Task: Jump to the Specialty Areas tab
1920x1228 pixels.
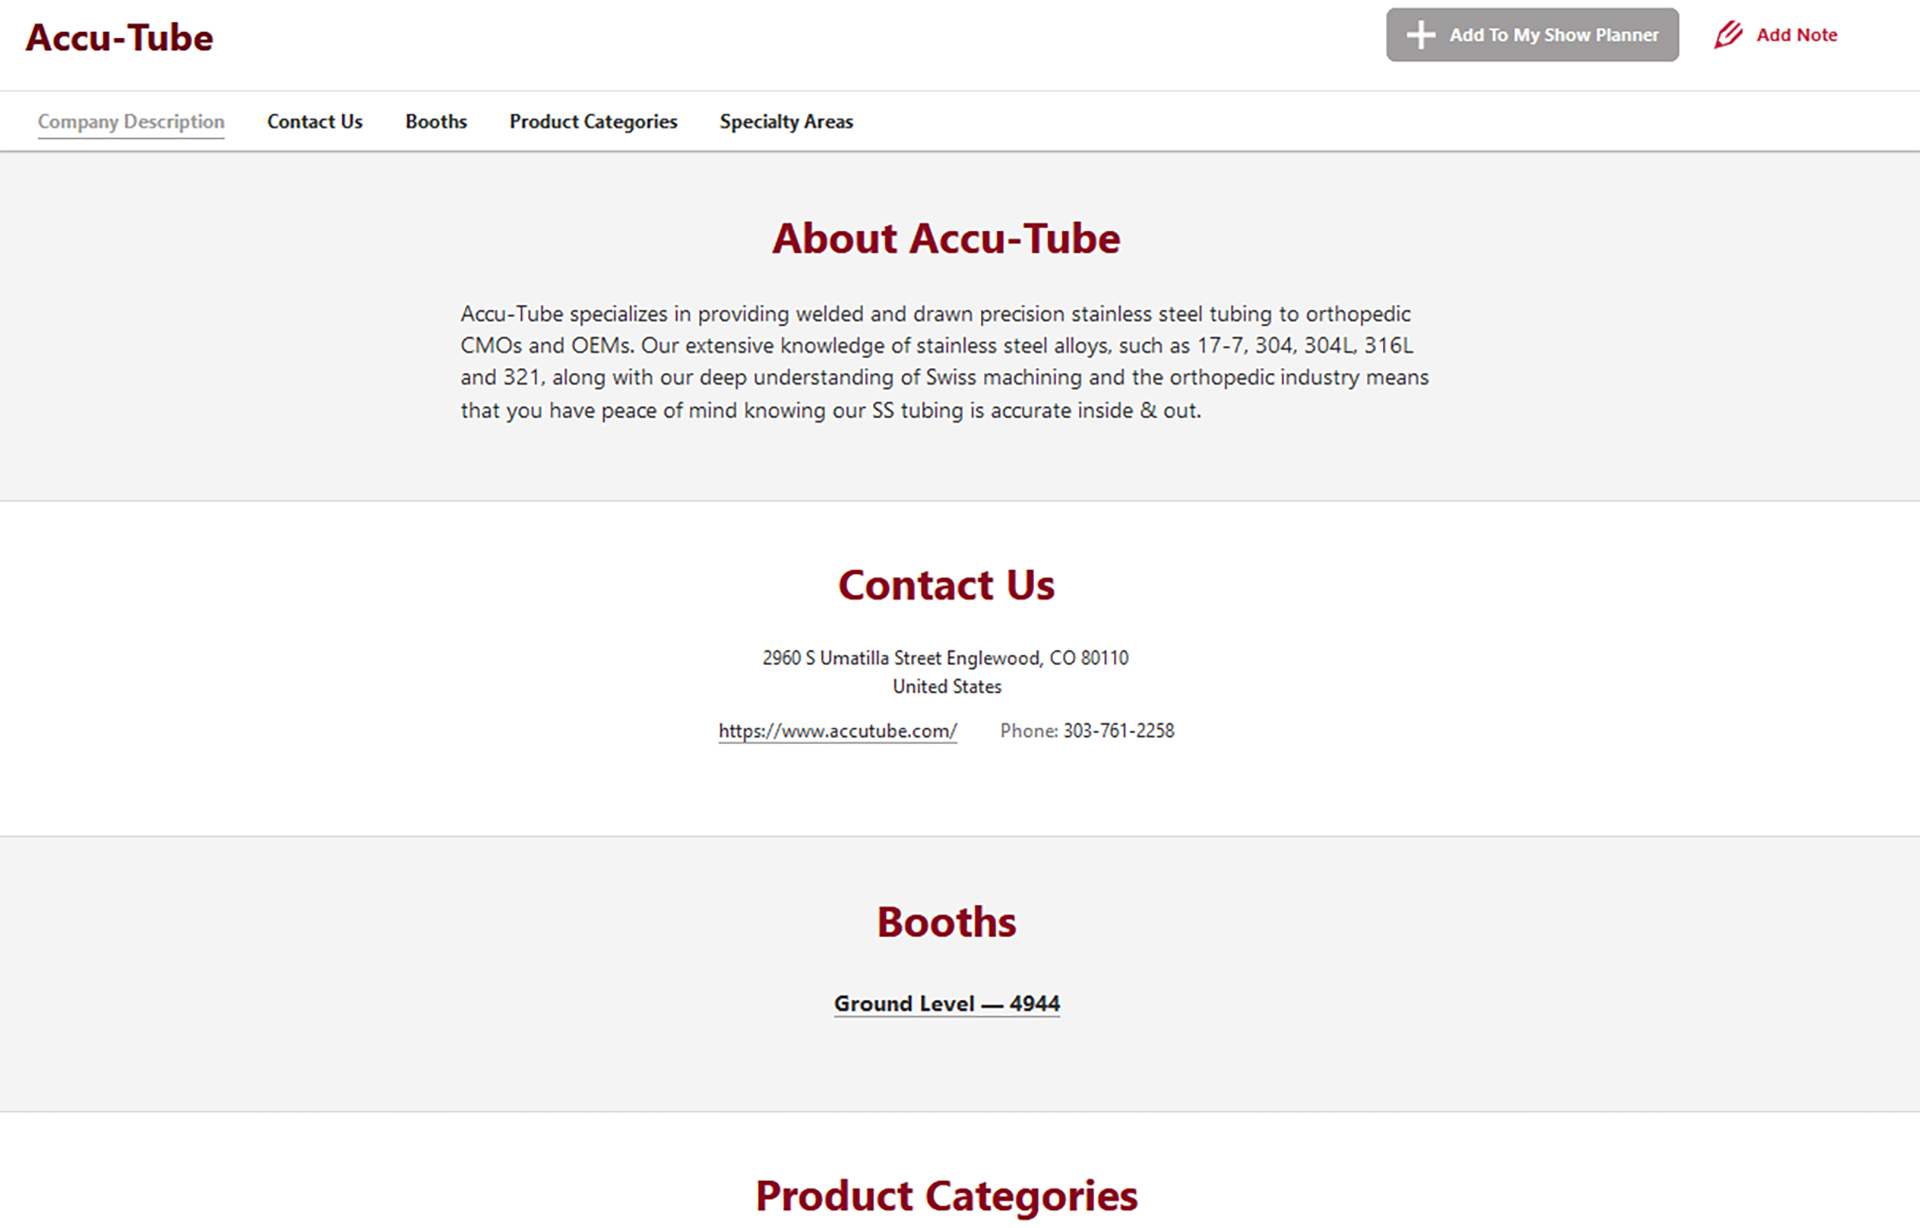Action: (x=786, y=122)
